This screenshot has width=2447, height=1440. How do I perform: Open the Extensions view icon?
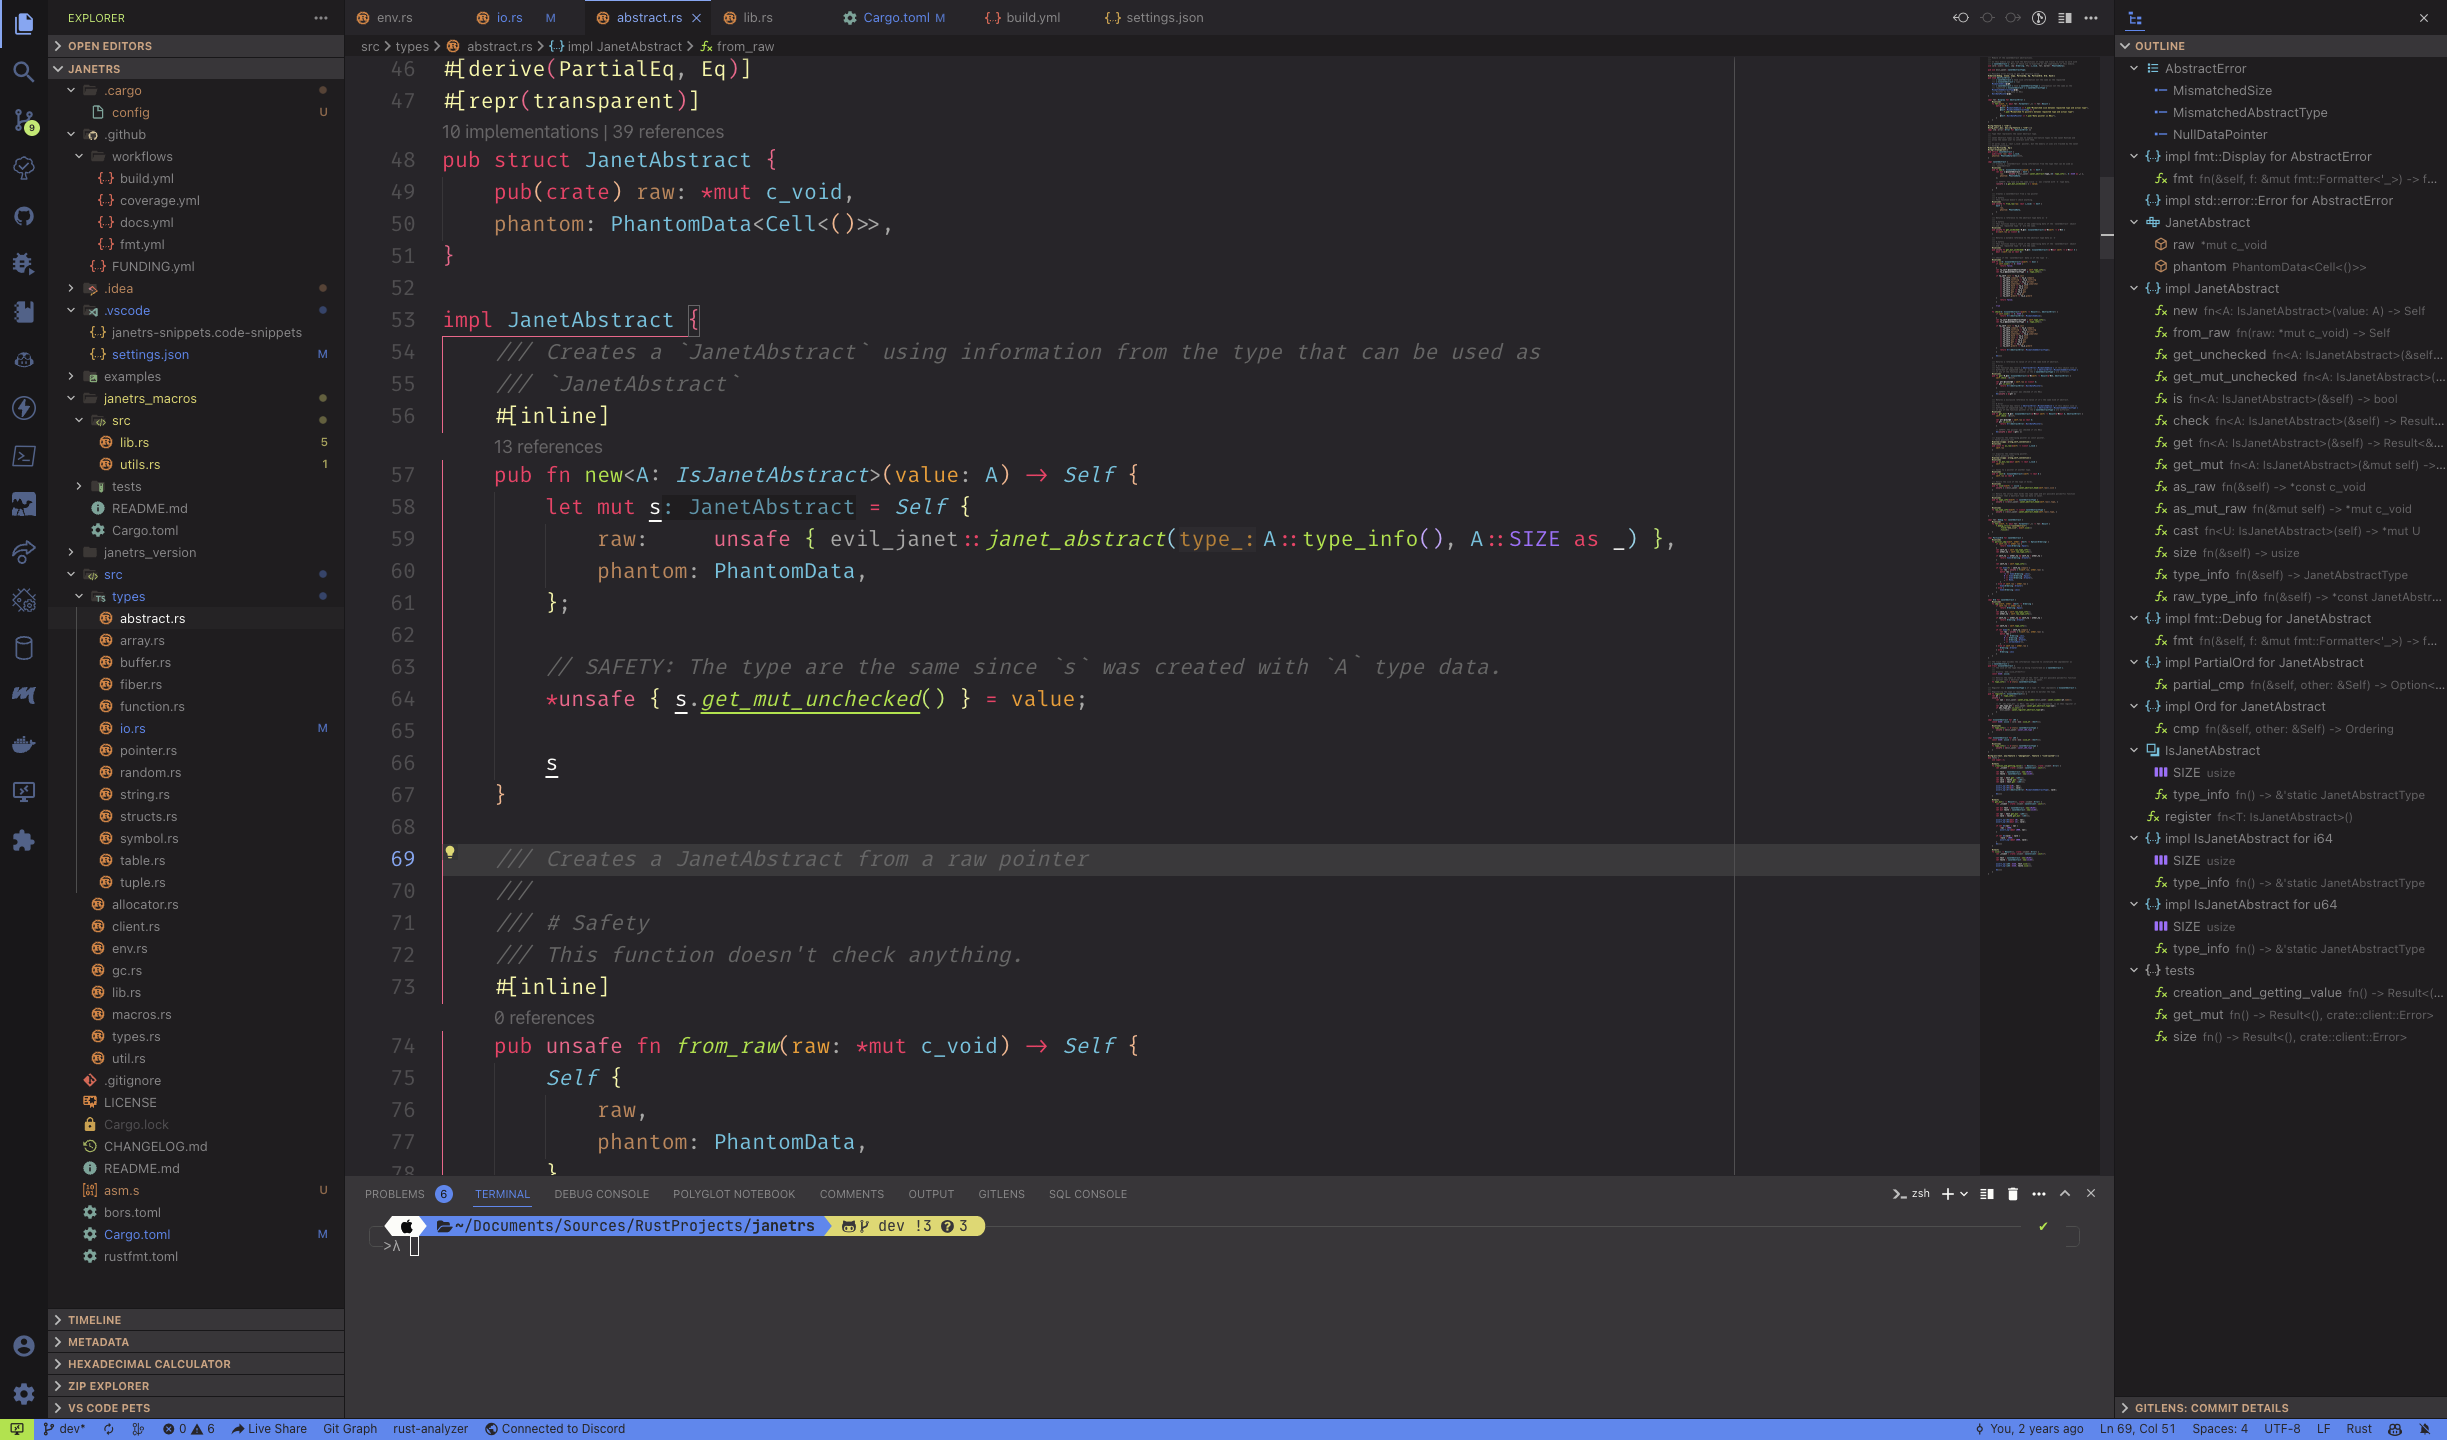pyautogui.click(x=24, y=841)
